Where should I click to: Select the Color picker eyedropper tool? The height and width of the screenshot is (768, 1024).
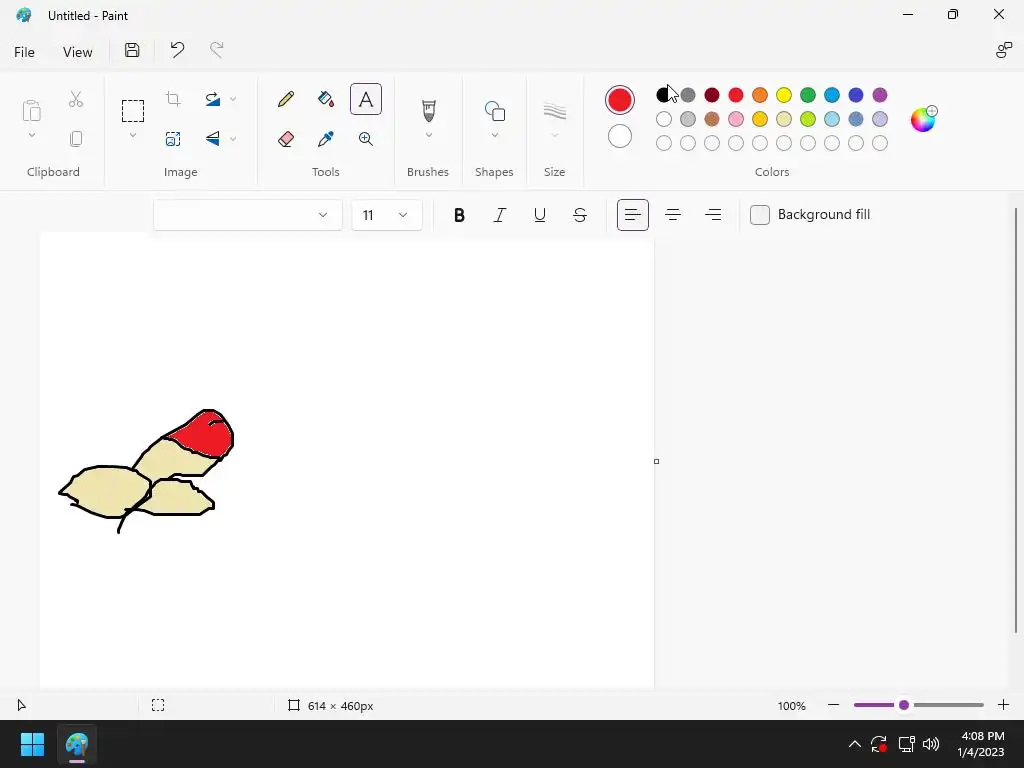tap(326, 139)
